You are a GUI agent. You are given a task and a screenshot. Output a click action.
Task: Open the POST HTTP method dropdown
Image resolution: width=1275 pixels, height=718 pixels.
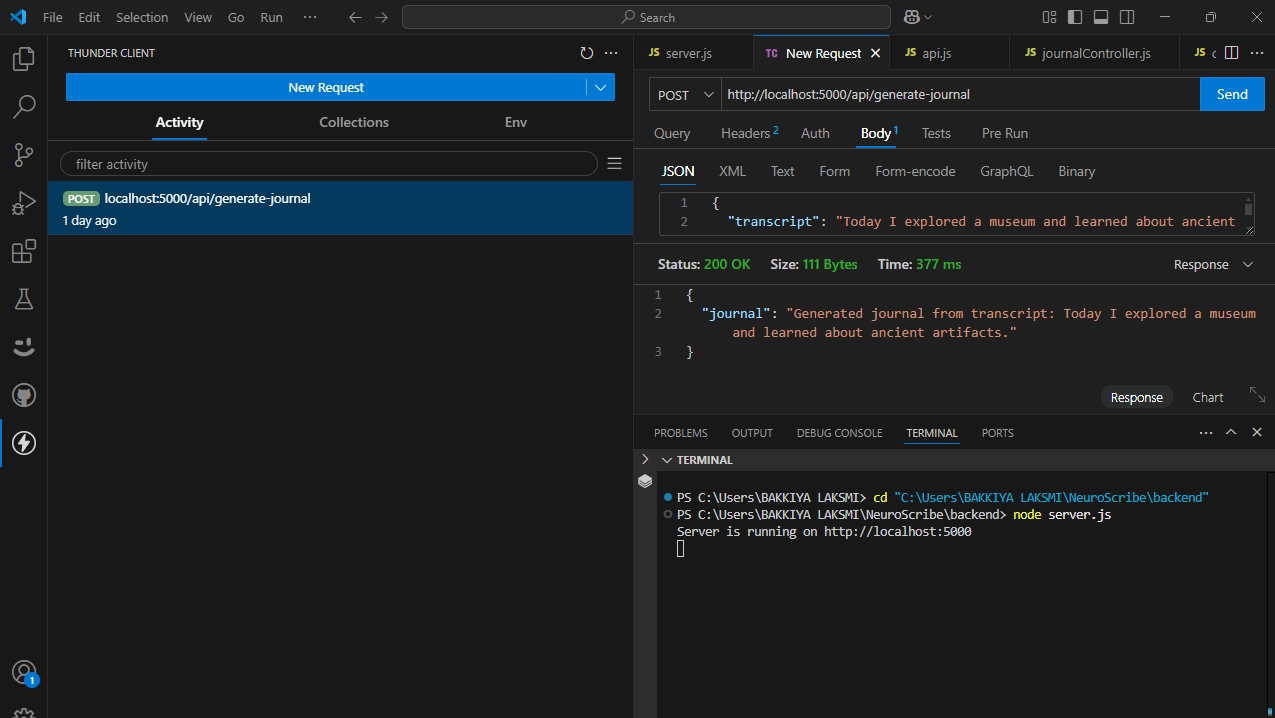coord(685,95)
